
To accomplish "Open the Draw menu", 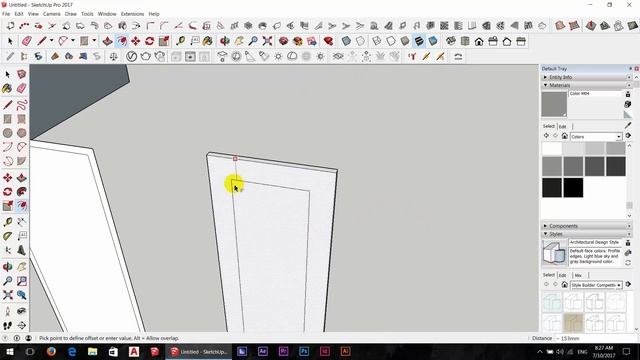I will (71, 14).
